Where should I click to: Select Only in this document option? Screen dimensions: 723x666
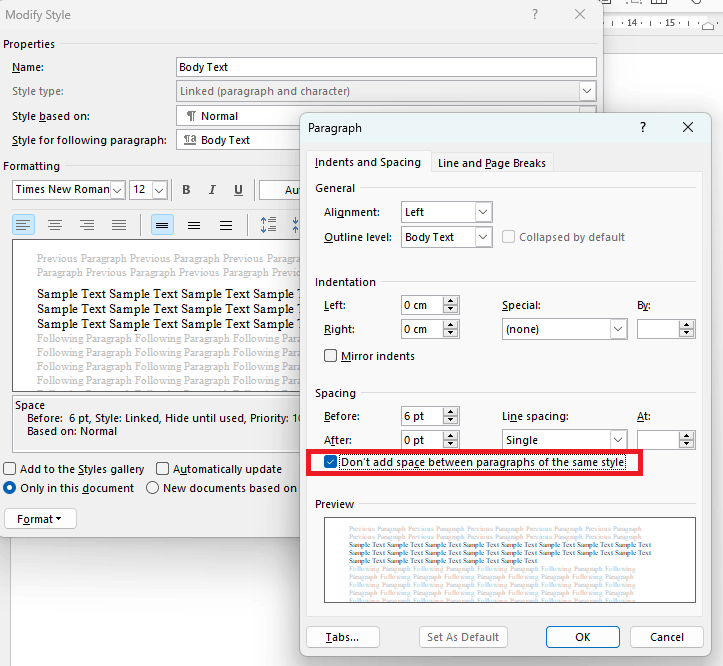10,488
